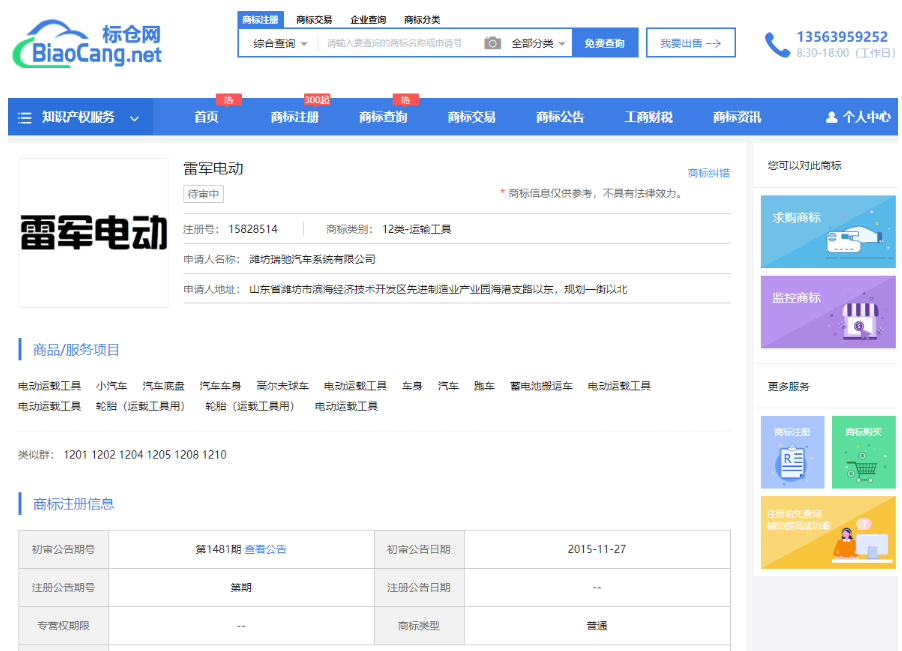Expand the 知识产权服务 menu chevron
The width and height of the screenshot is (902, 651).
pyautogui.click(x=135, y=118)
